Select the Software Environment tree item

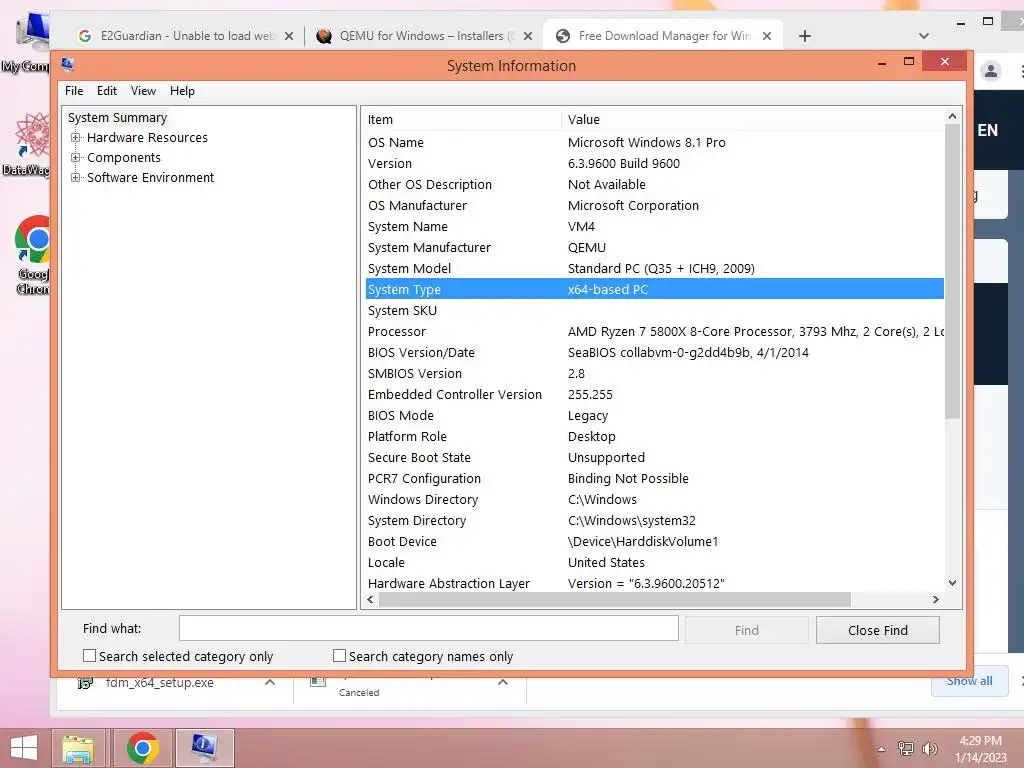click(150, 178)
